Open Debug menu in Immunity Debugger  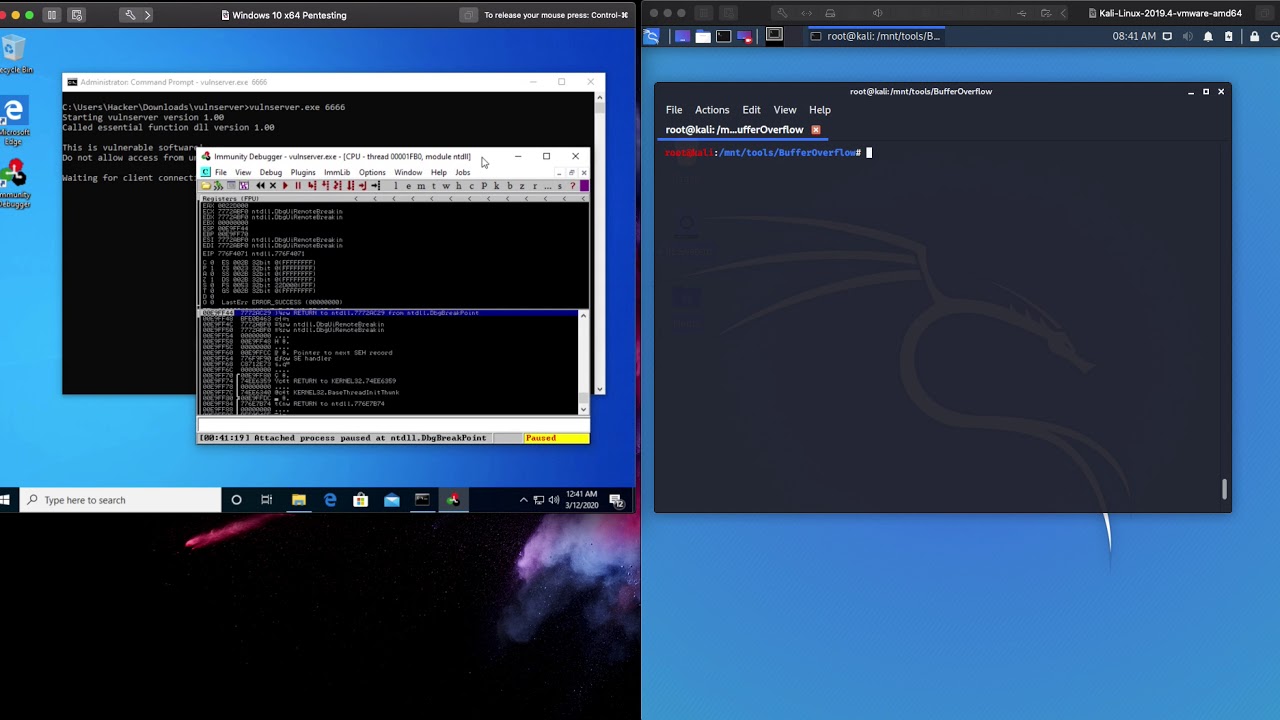(x=271, y=172)
